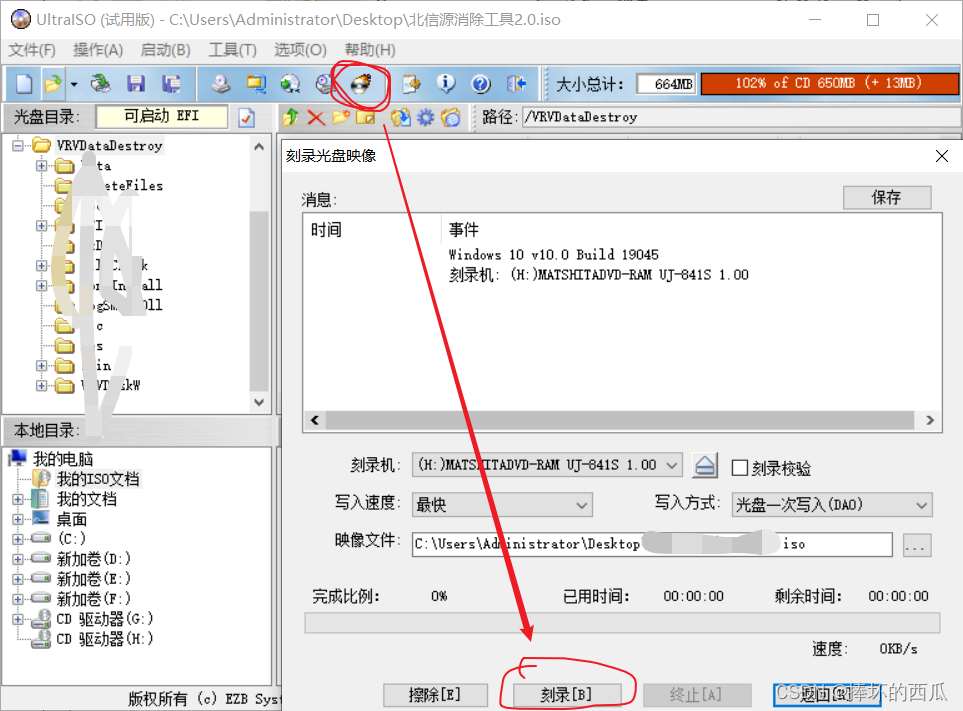Expand the CD 驱动器(G:) node
The height and width of the screenshot is (711, 963).
(18, 619)
